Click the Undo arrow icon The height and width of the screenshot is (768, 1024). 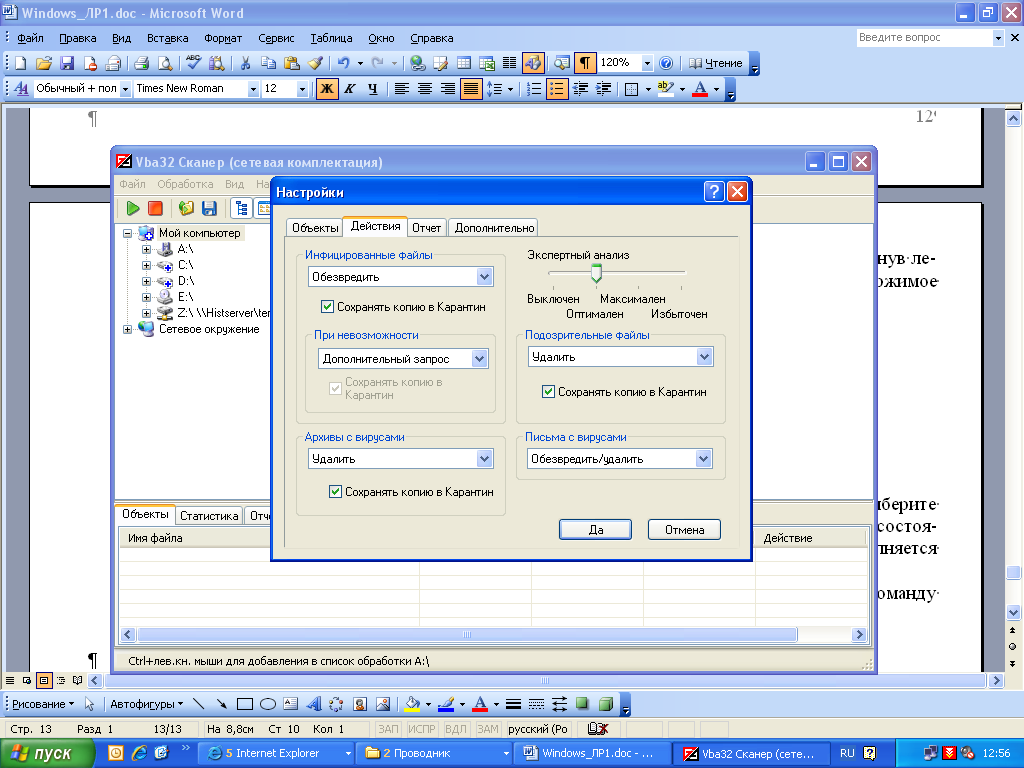(344, 63)
